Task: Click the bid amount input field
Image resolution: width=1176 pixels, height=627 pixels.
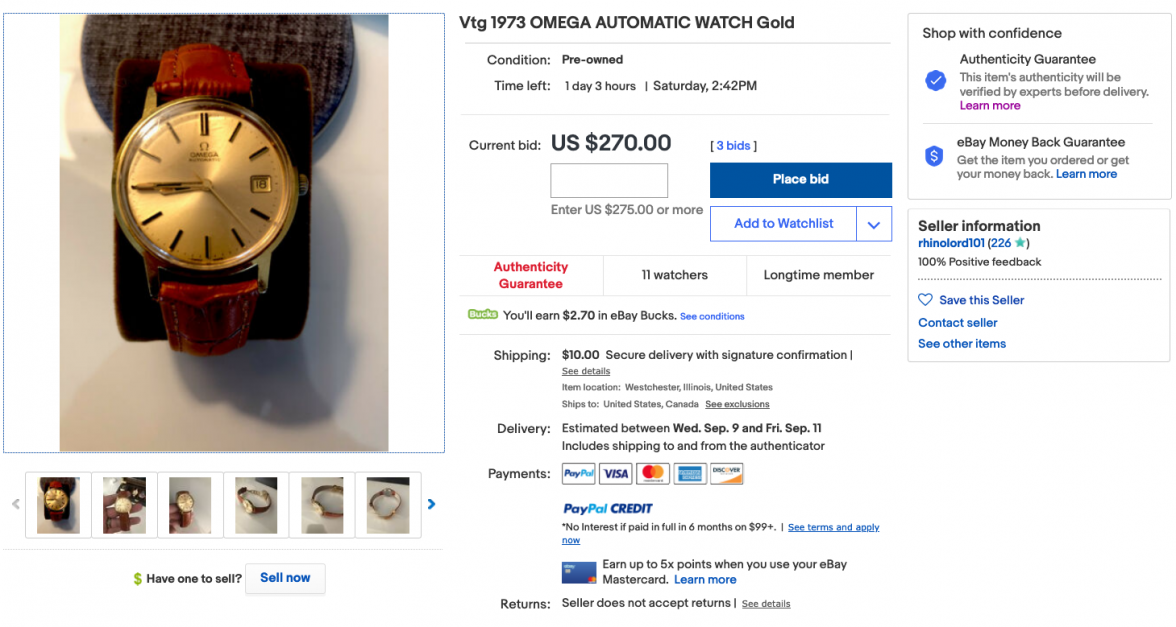Action: [x=609, y=181]
